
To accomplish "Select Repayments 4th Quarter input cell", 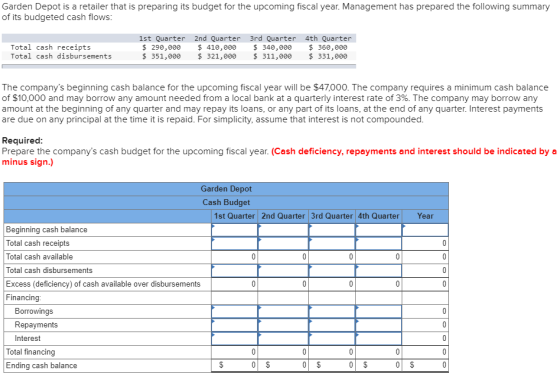I will 379,325.
